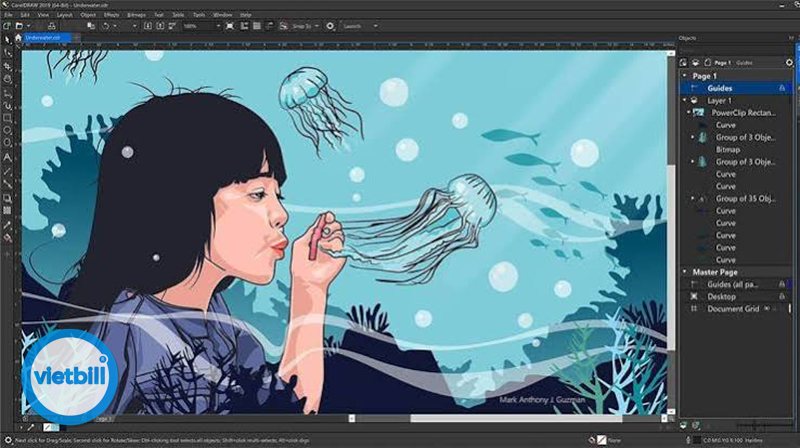This screenshot has height=448, width=800.
Task: Select the Parallel Dimension line tool
Action: pos(7,171)
